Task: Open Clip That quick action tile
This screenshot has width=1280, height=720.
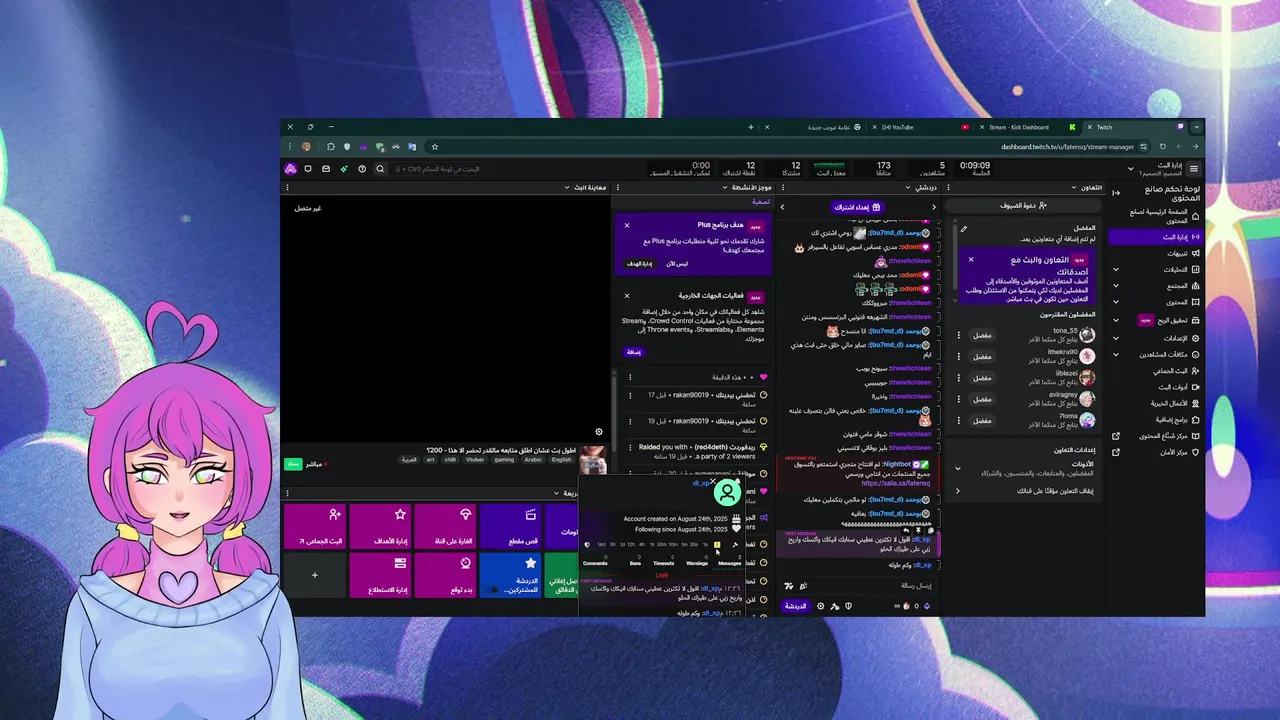Action: pos(511,526)
